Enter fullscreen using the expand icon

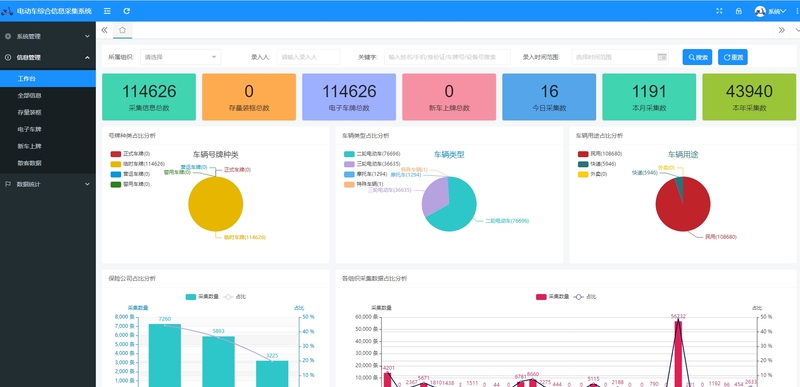(x=719, y=11)
